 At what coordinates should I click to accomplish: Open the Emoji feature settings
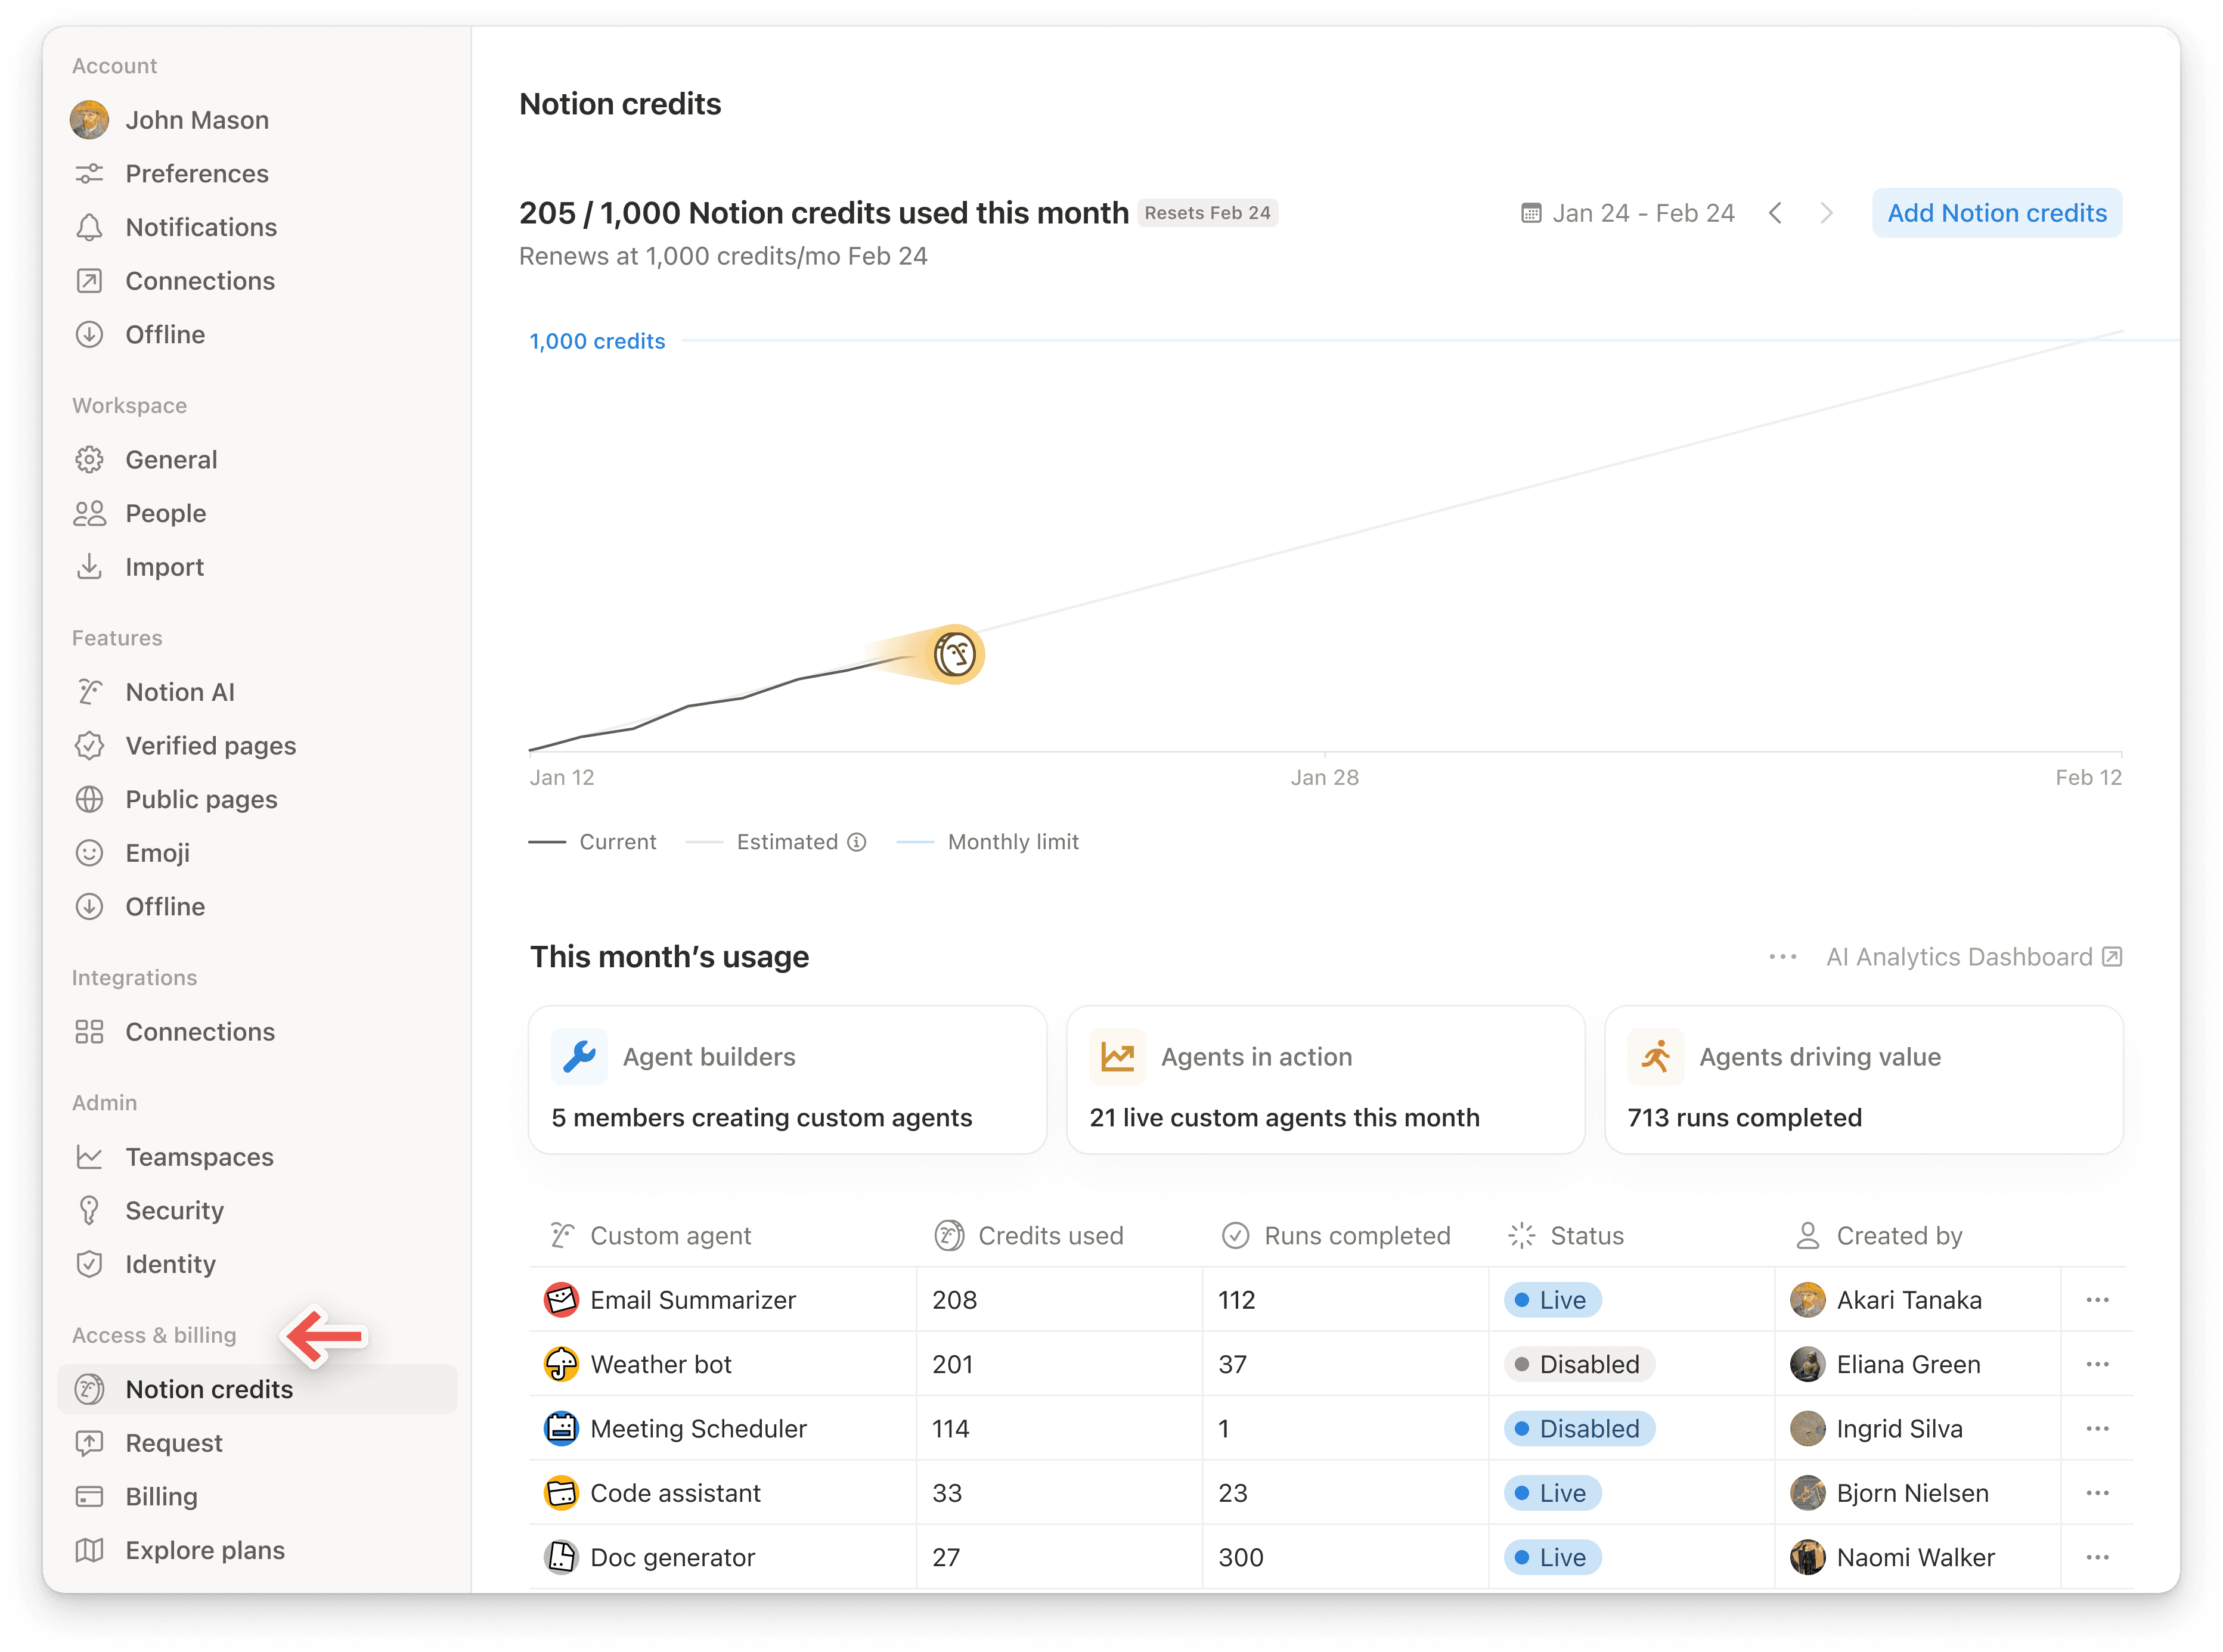click(x=157, y=853)
